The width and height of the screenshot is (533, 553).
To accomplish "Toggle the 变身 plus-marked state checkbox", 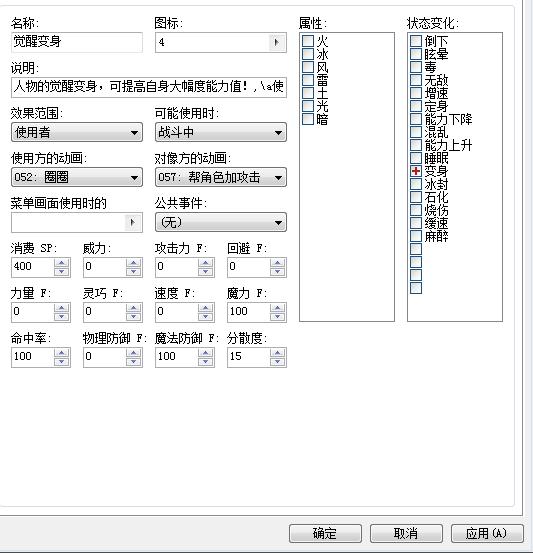I will (416, 171).
